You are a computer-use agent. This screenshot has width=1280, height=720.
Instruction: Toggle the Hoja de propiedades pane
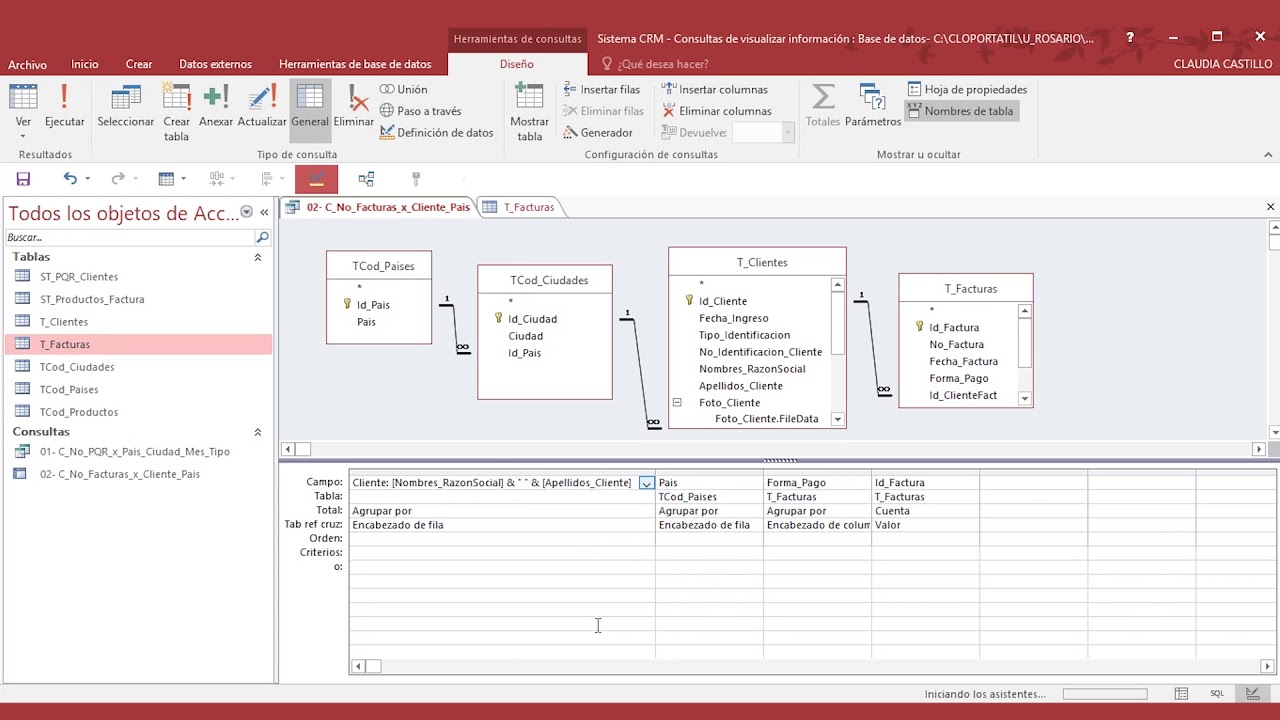pyautogui.click(x=967, y=89)
